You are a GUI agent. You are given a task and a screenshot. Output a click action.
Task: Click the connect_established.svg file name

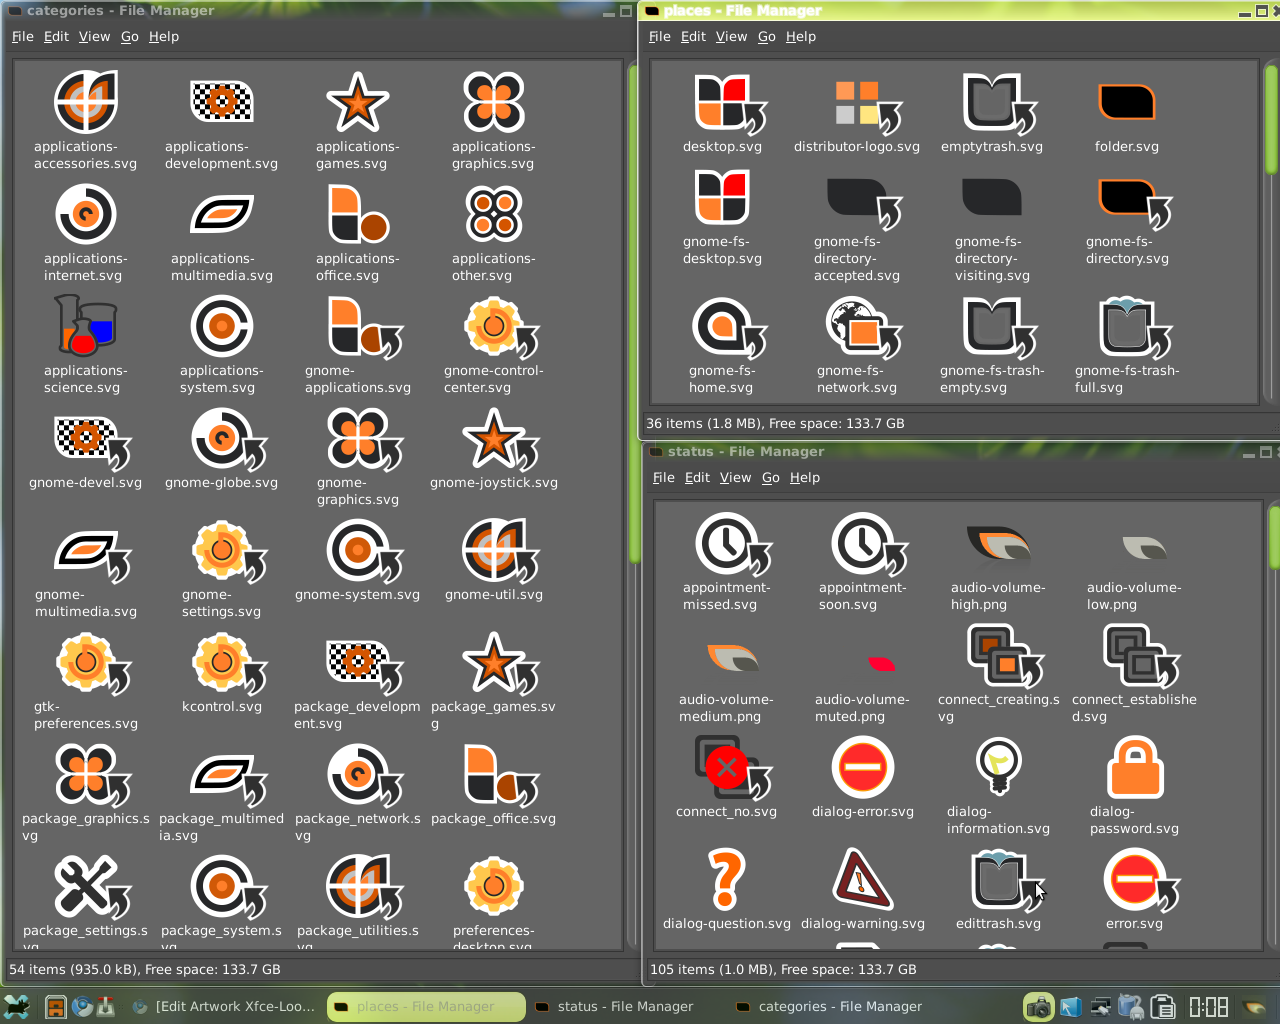pyautogui.click(x=1134, y=708)
